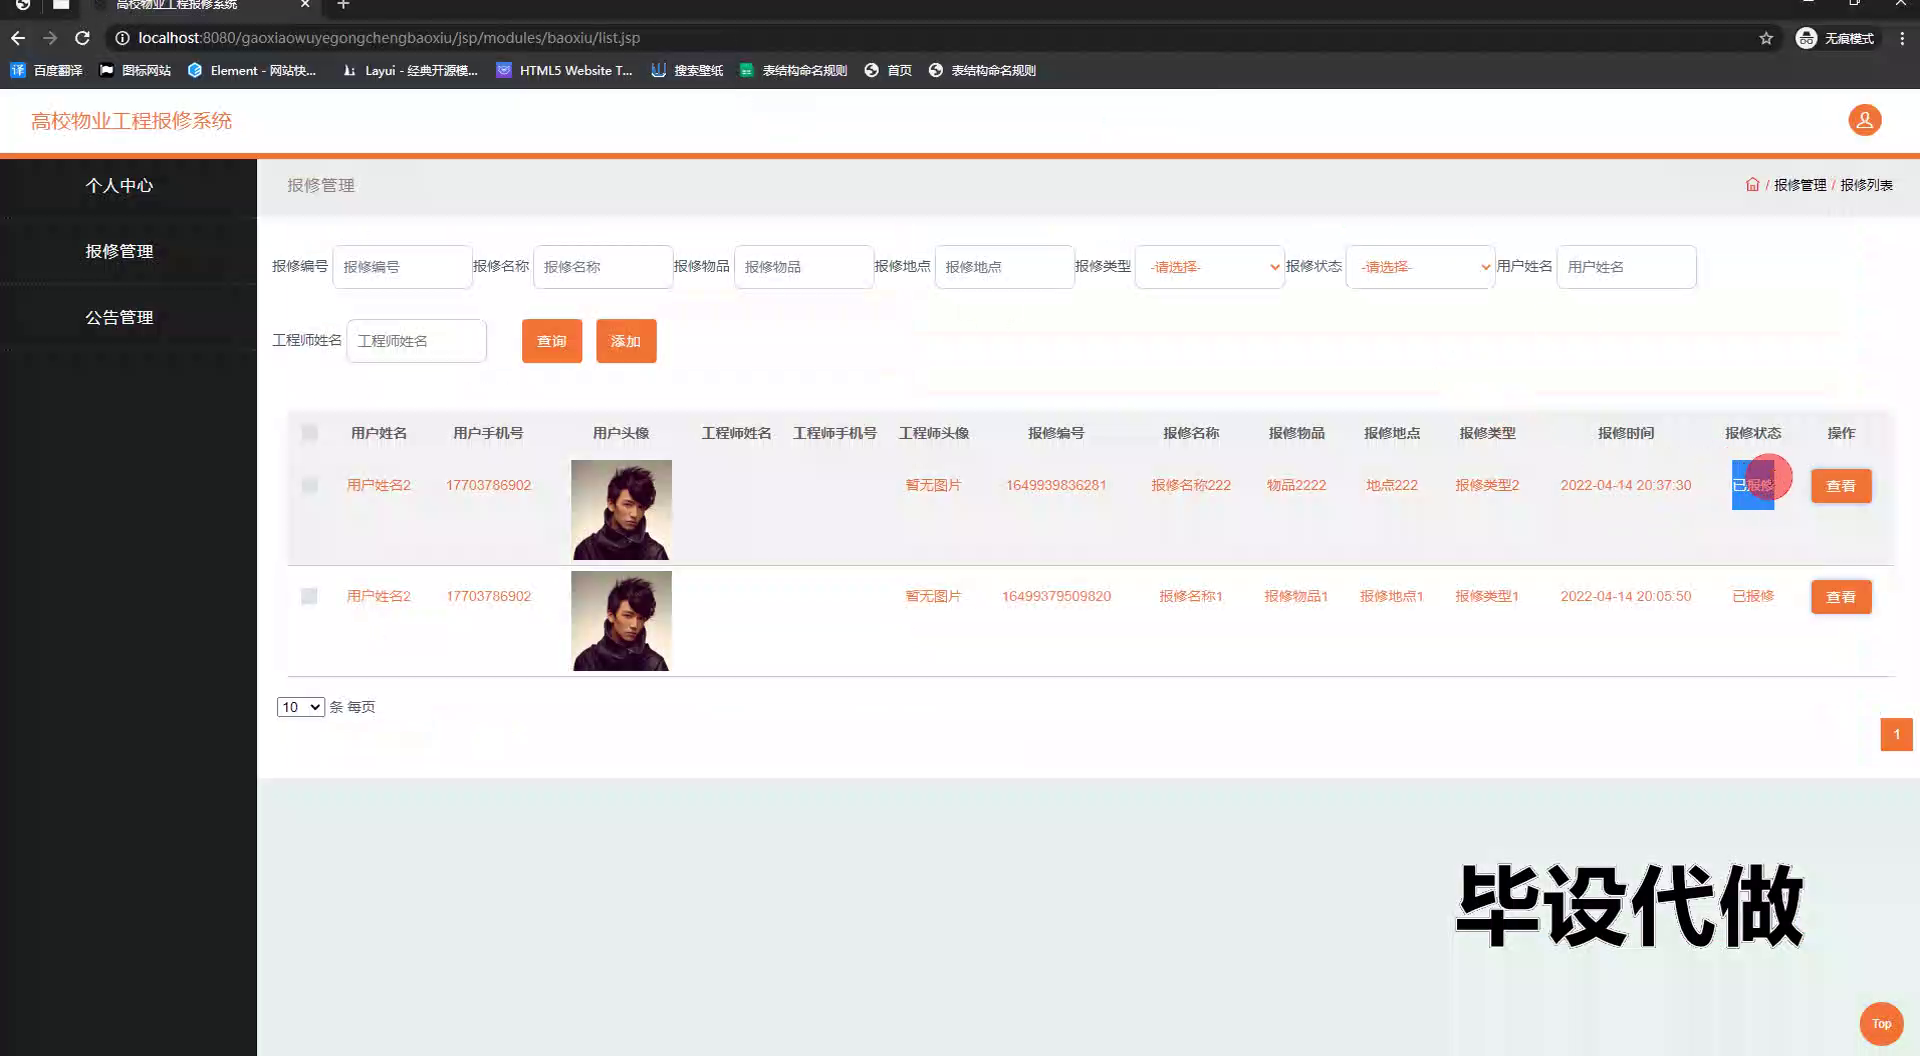Open the 报修类型 dropdown
This screenshot has width=1920, height=1056.
click(1209, 267)
